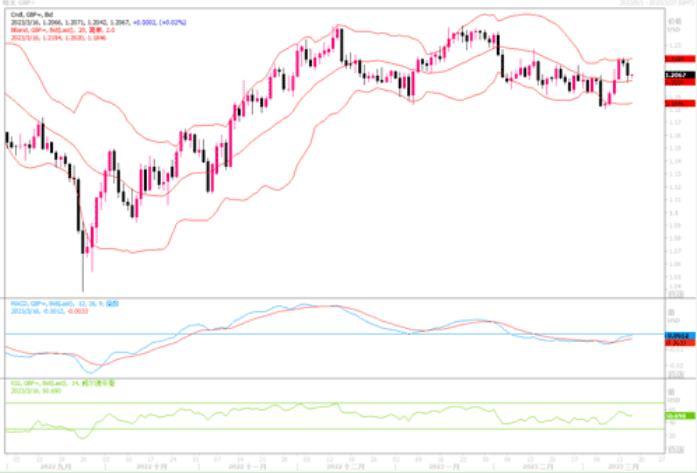Select the red BBand indicator legend label

point(63,30)
